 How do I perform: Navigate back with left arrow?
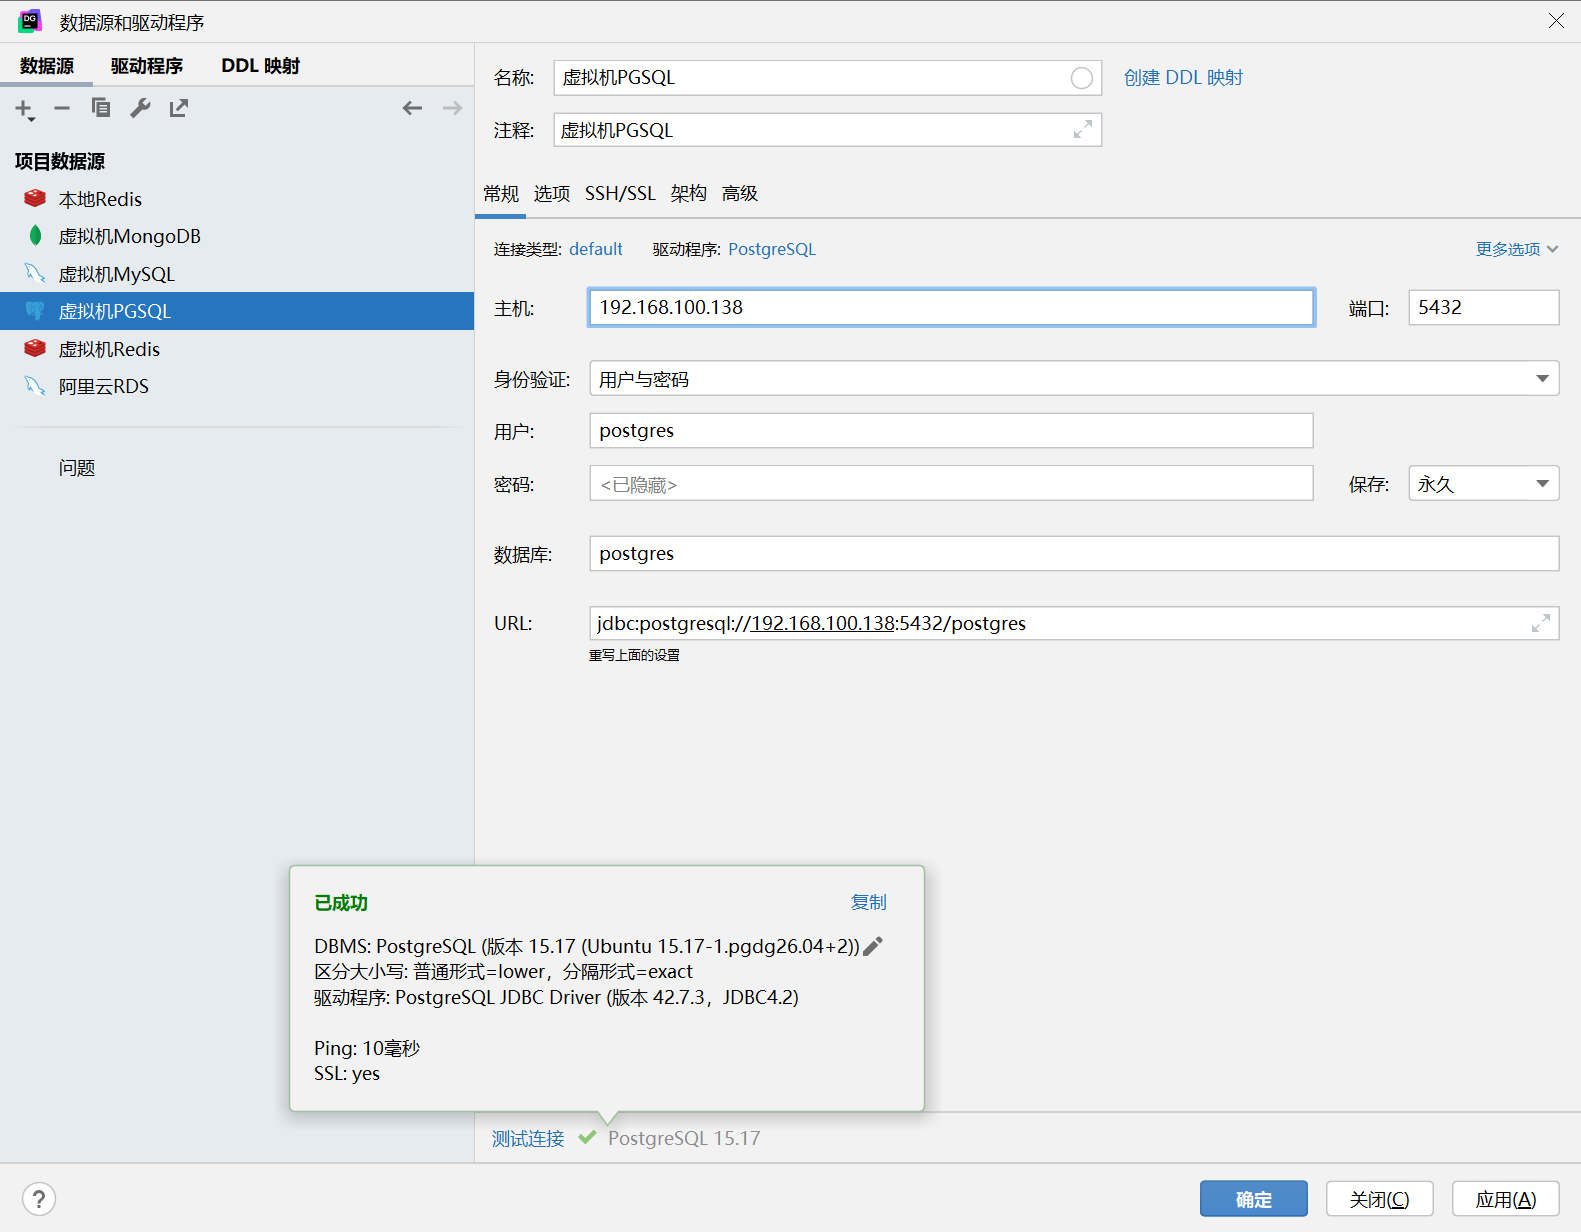pyautogui.click(x=412, y=108)
